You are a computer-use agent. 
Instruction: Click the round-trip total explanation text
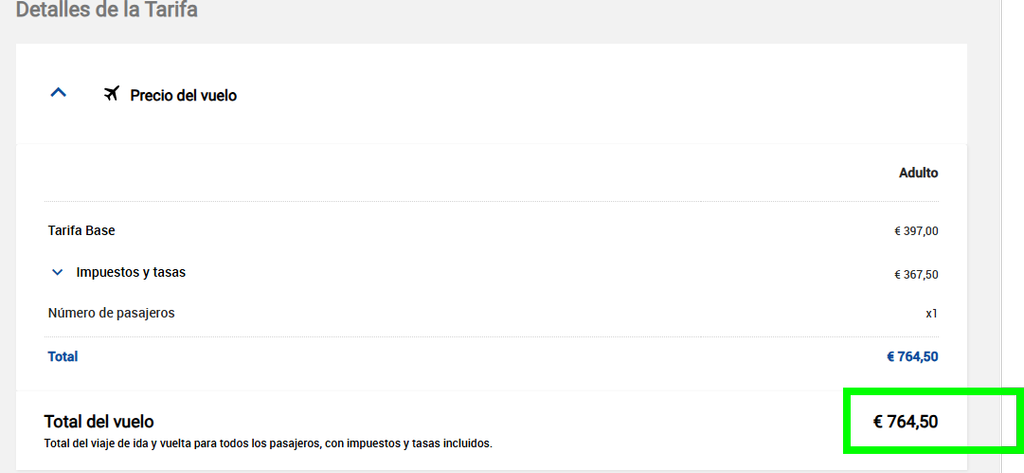(x=268, y=444)
